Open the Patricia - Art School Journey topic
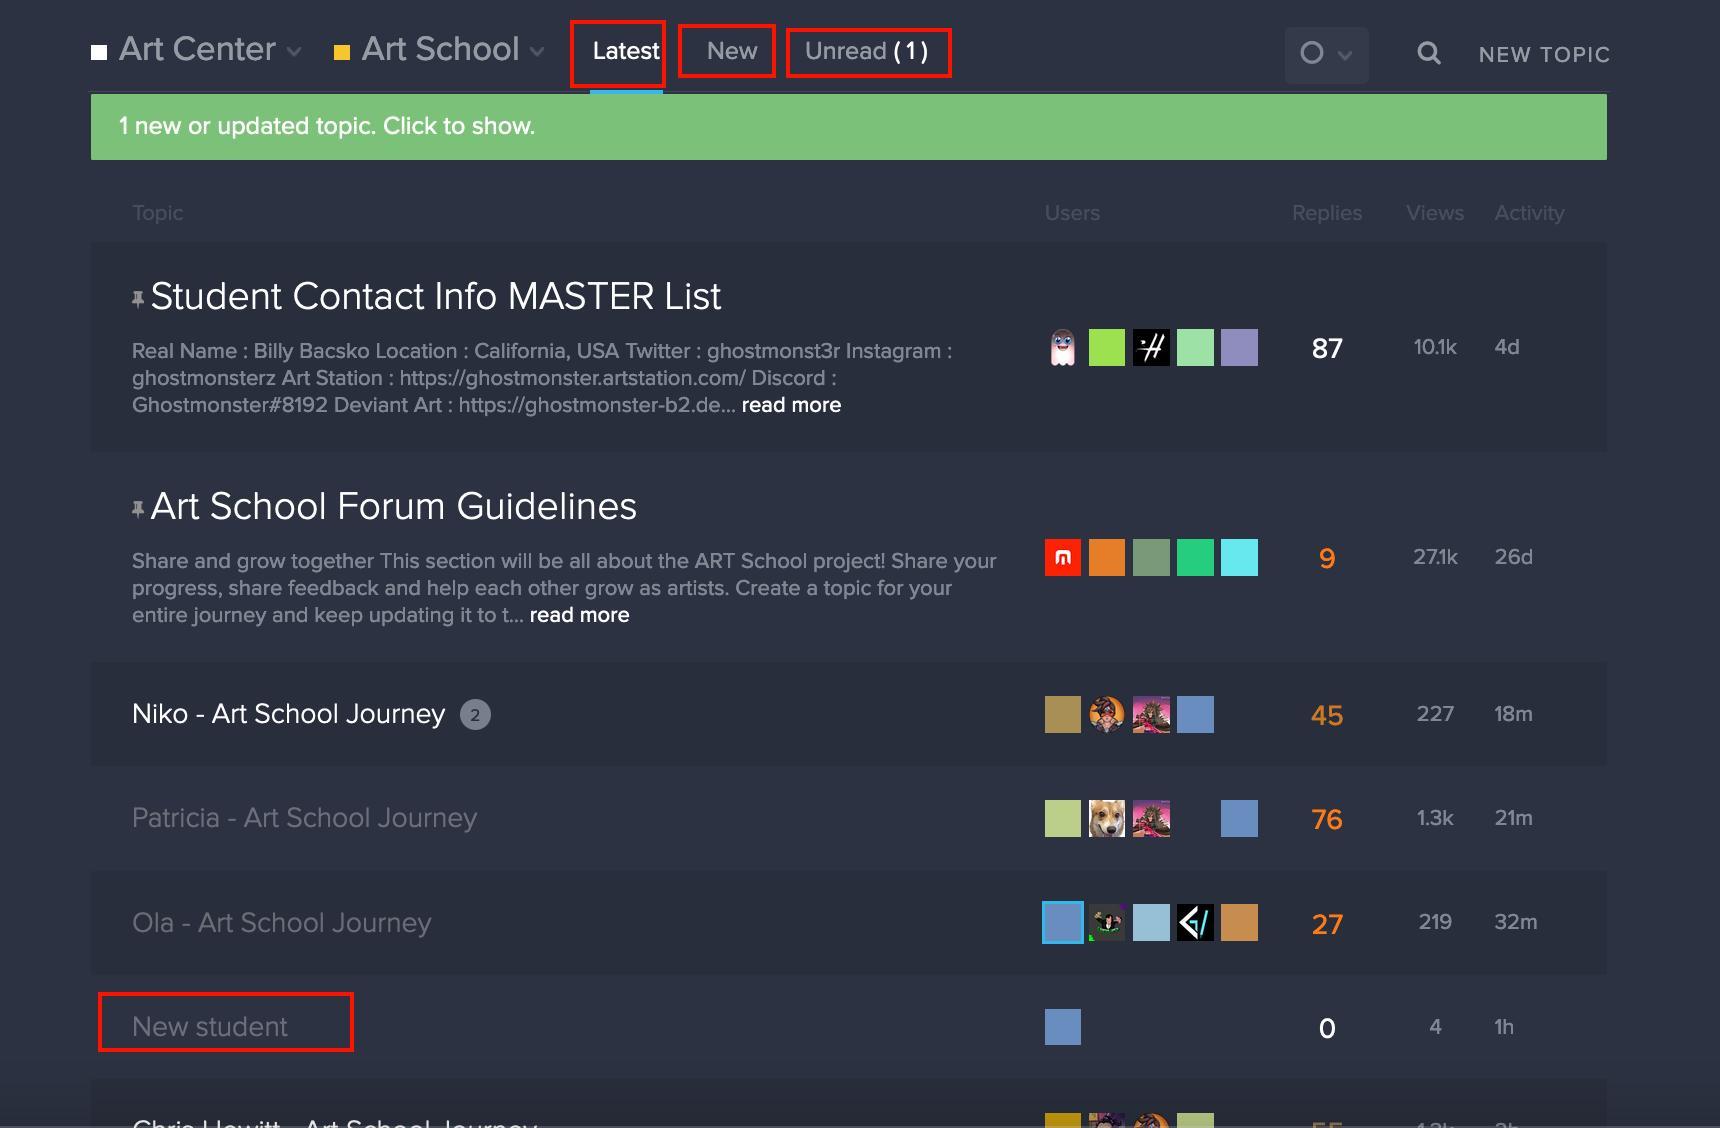 point(304,818)
